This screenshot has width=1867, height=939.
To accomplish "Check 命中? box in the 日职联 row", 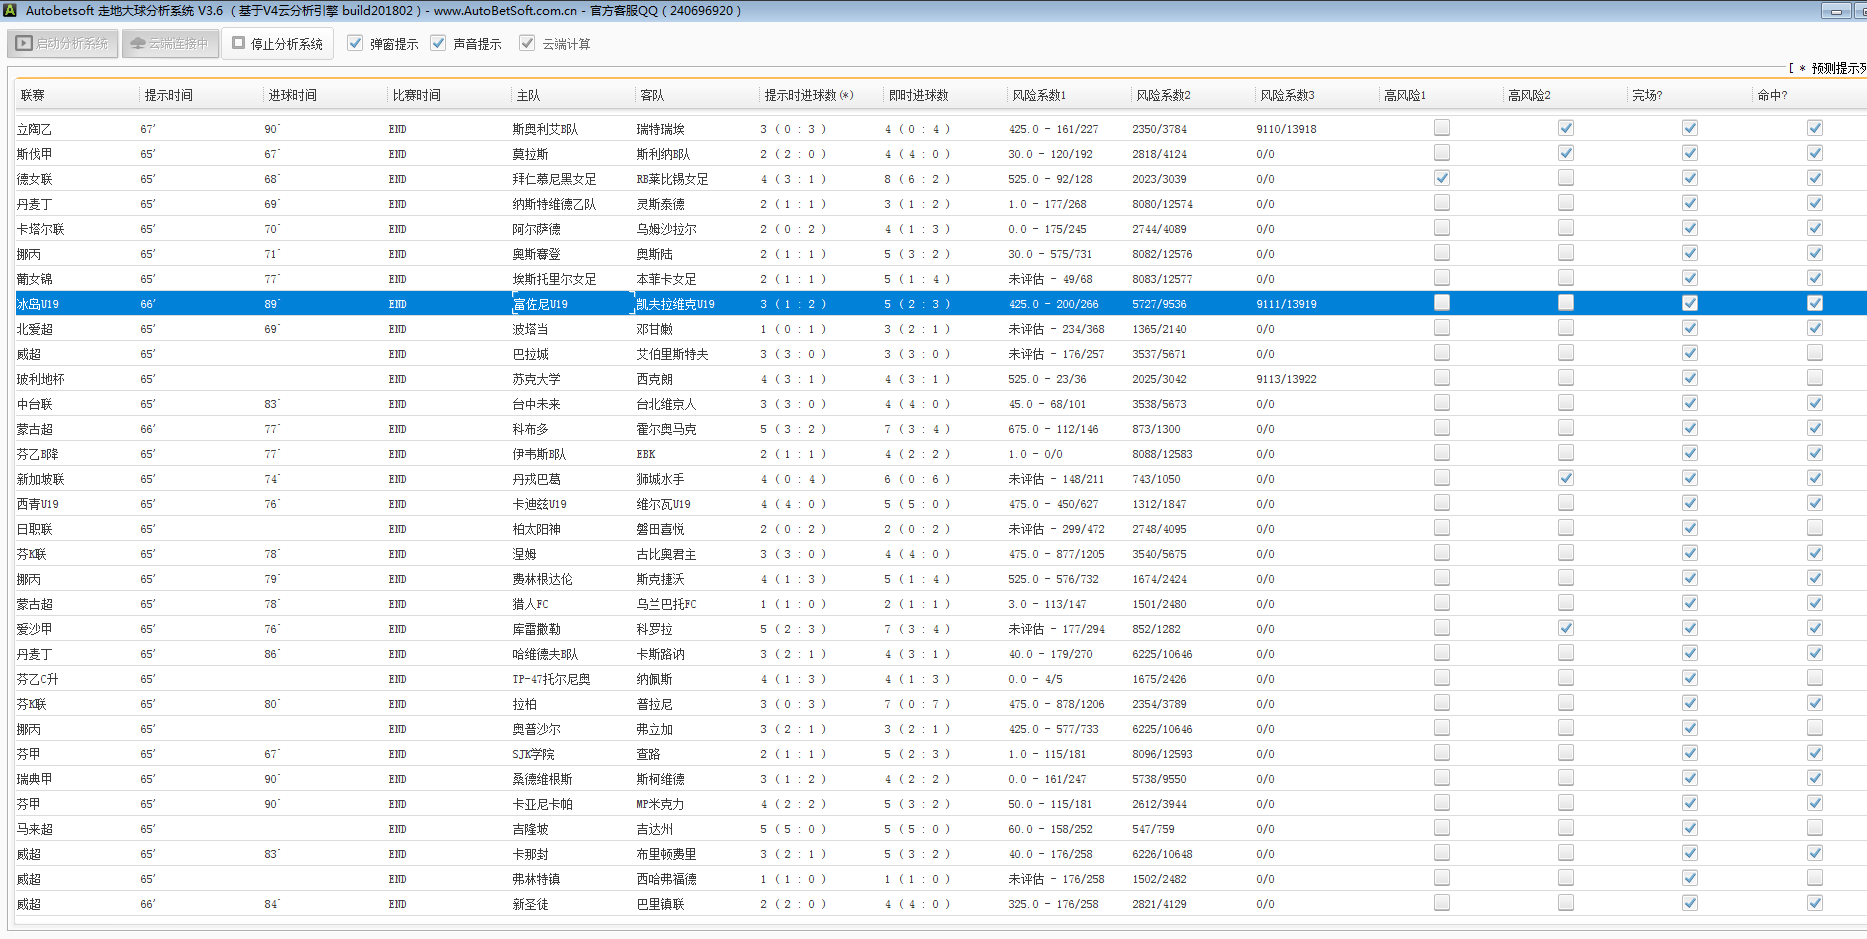I will [1814, 528].
